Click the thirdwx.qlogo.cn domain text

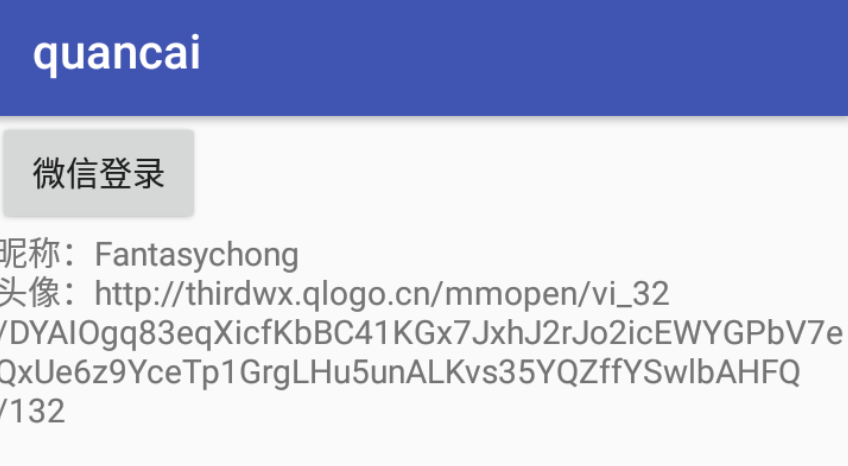click(313, 294)
